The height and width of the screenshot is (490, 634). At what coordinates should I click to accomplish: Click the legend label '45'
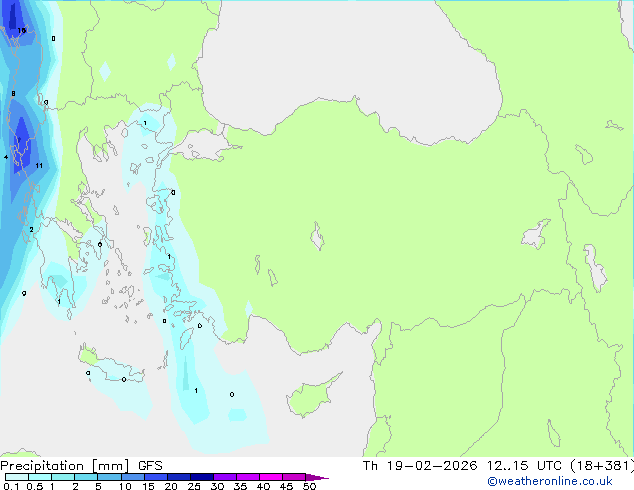coord(286,486)
